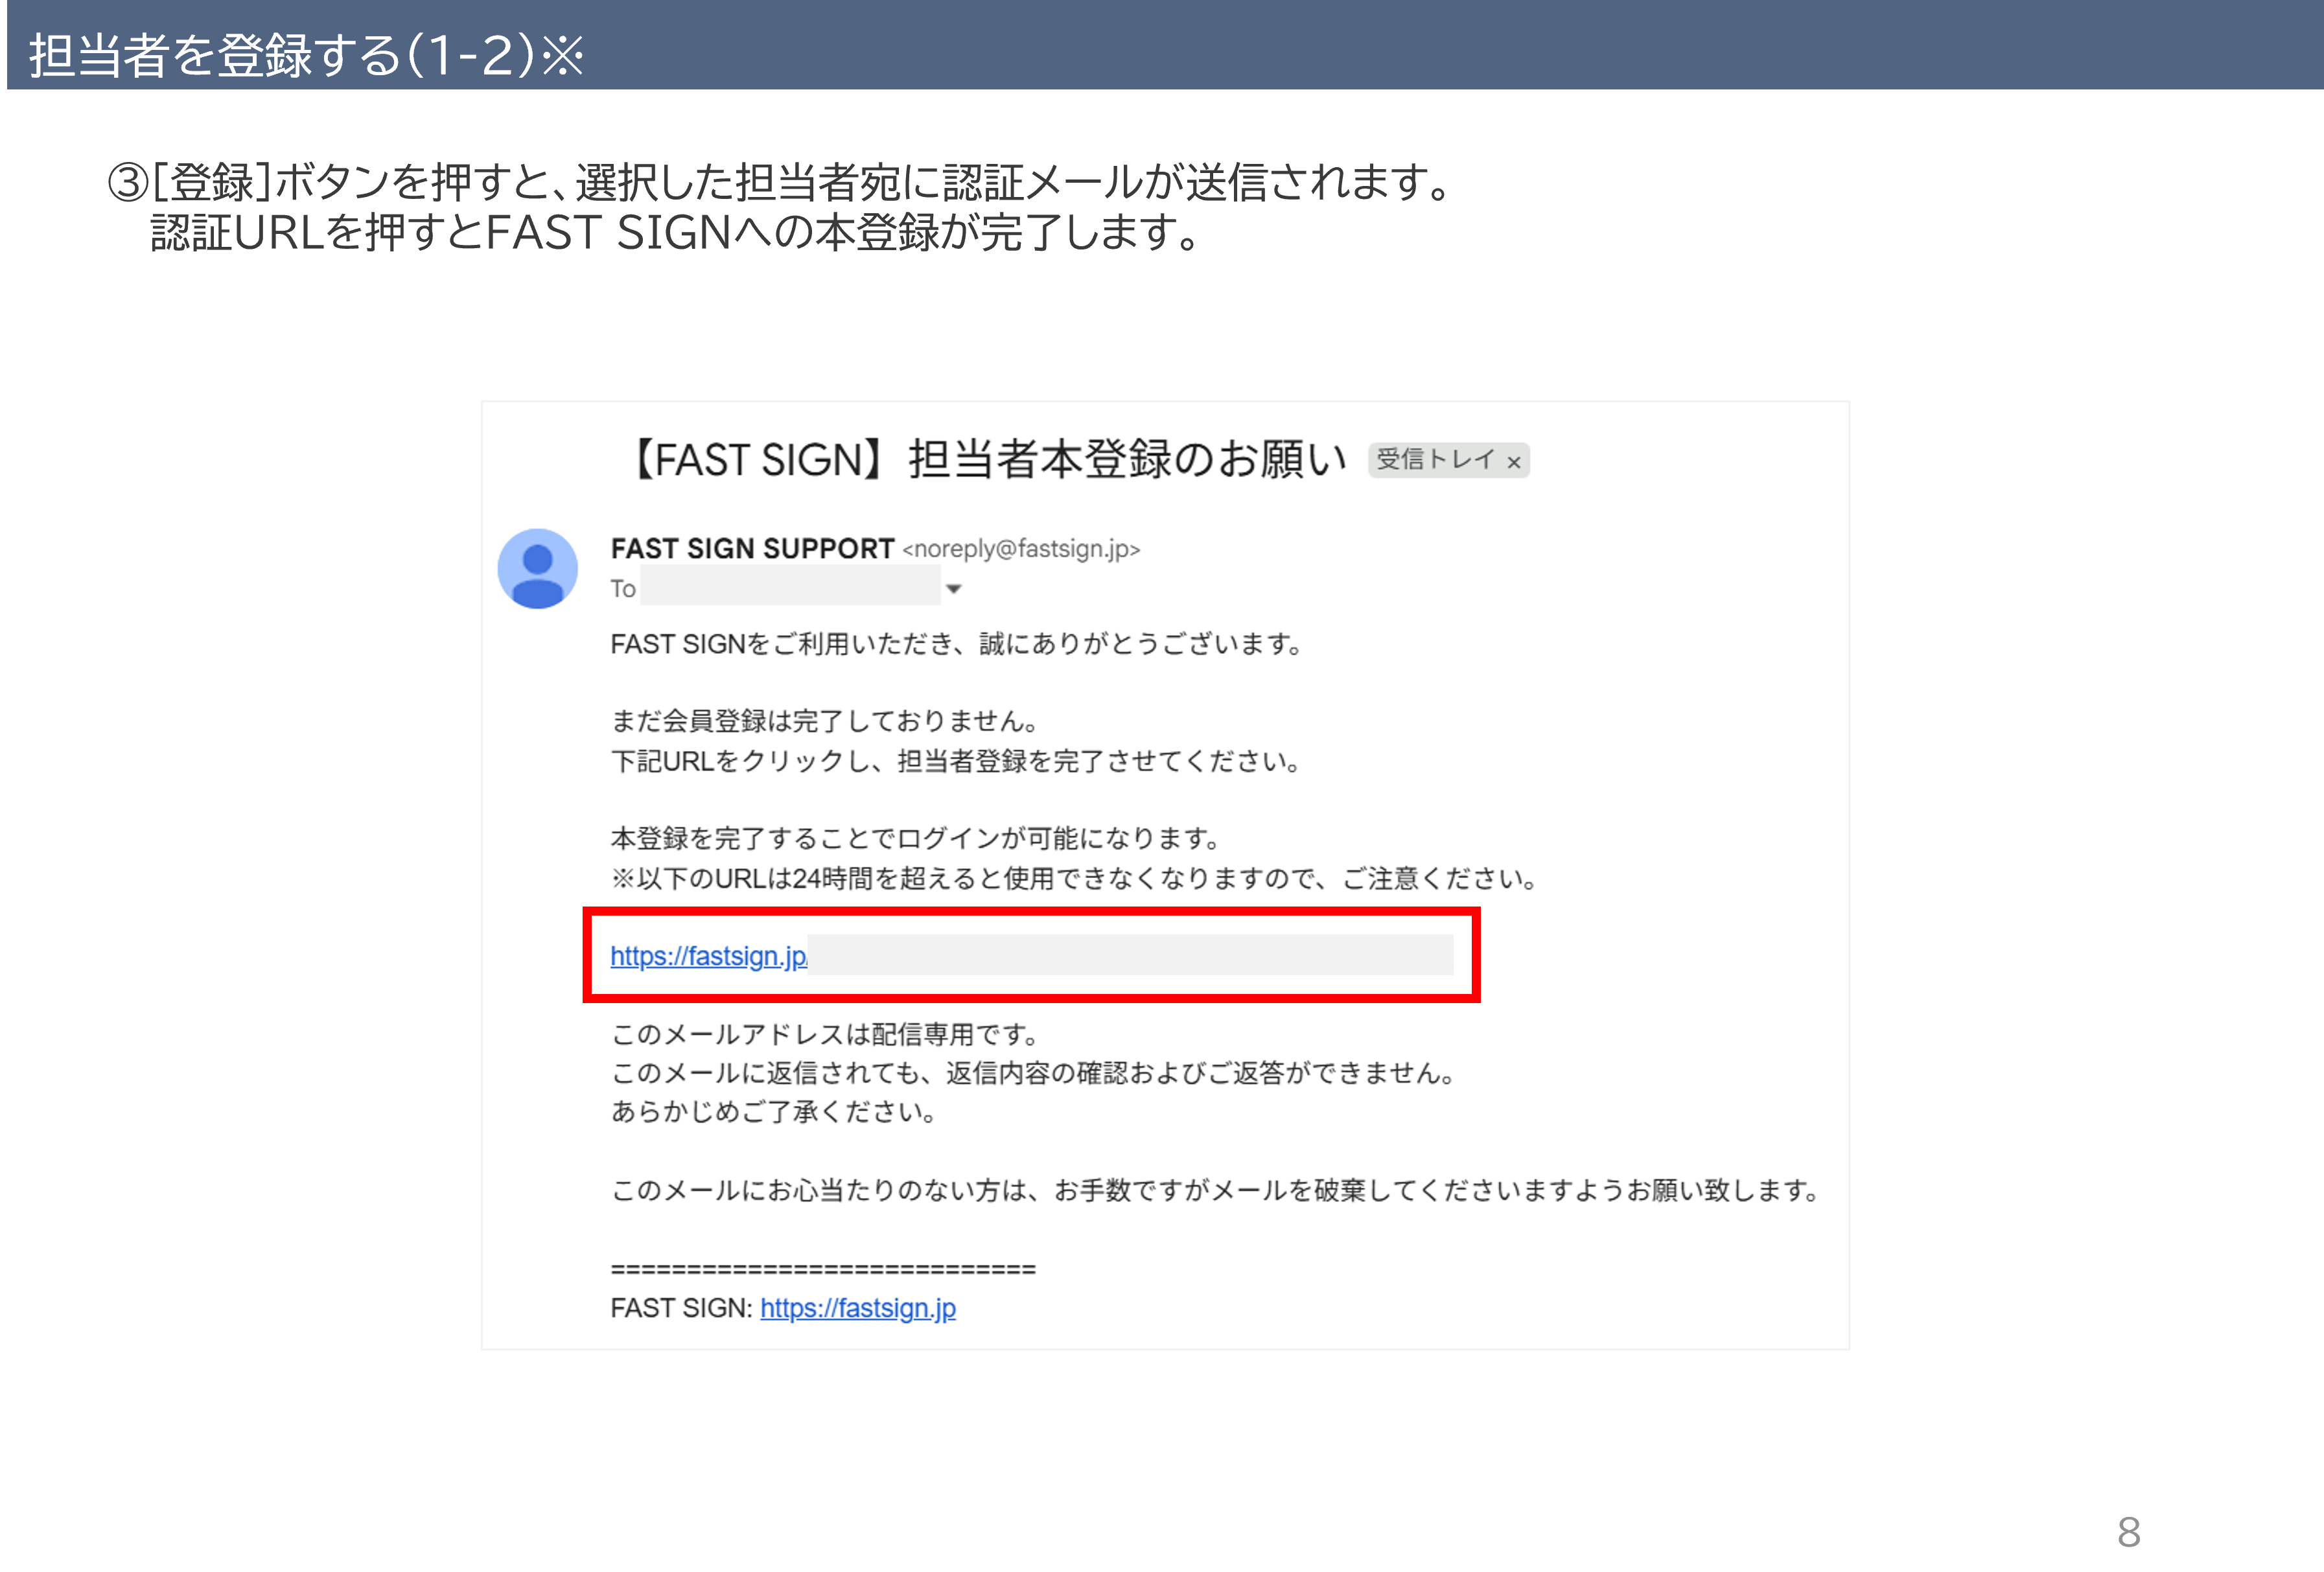Click the line まだ会員登録は完了しておりません
Screen dimensions: 2324x1572
pyautogui.click(x=826, y=721)
